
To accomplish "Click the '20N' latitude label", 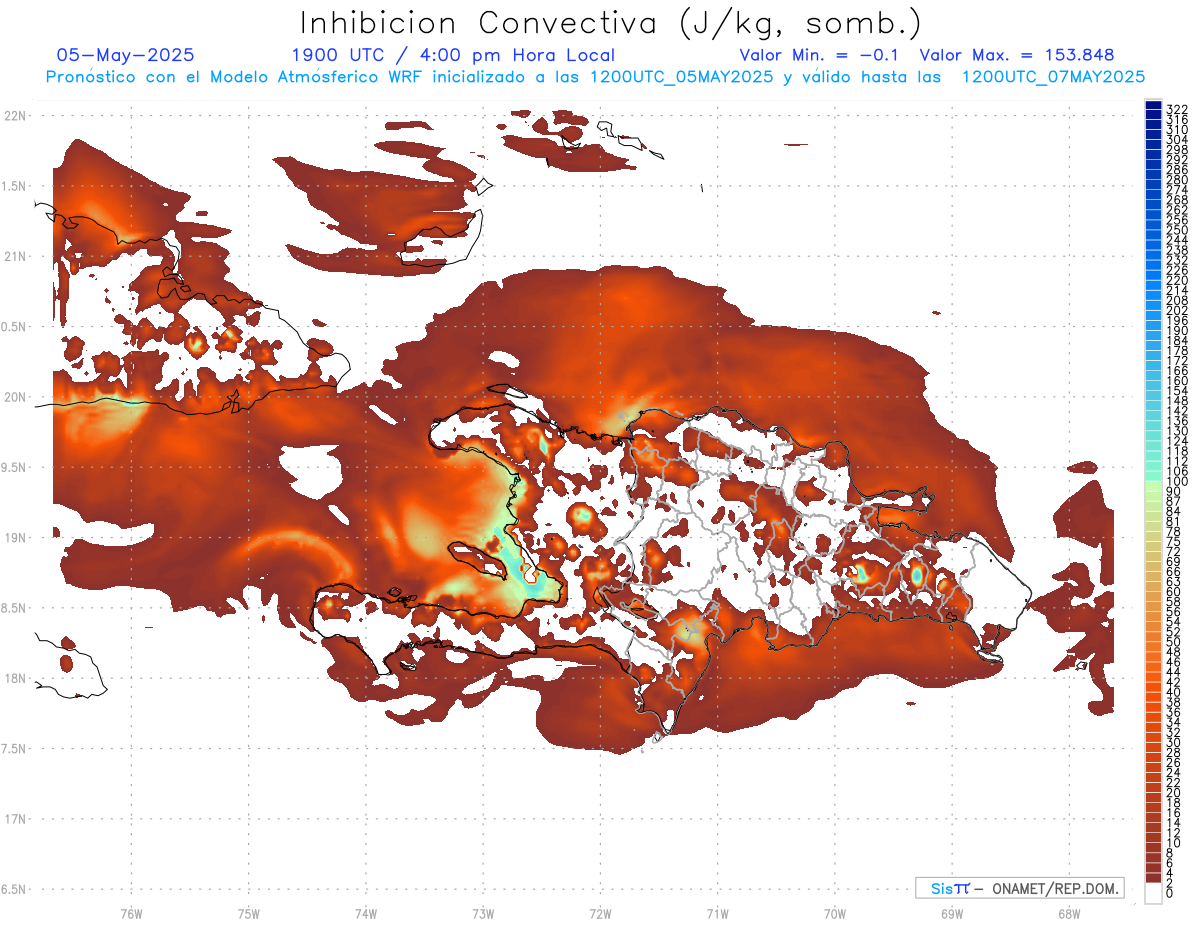I will [x=15, y=397].
